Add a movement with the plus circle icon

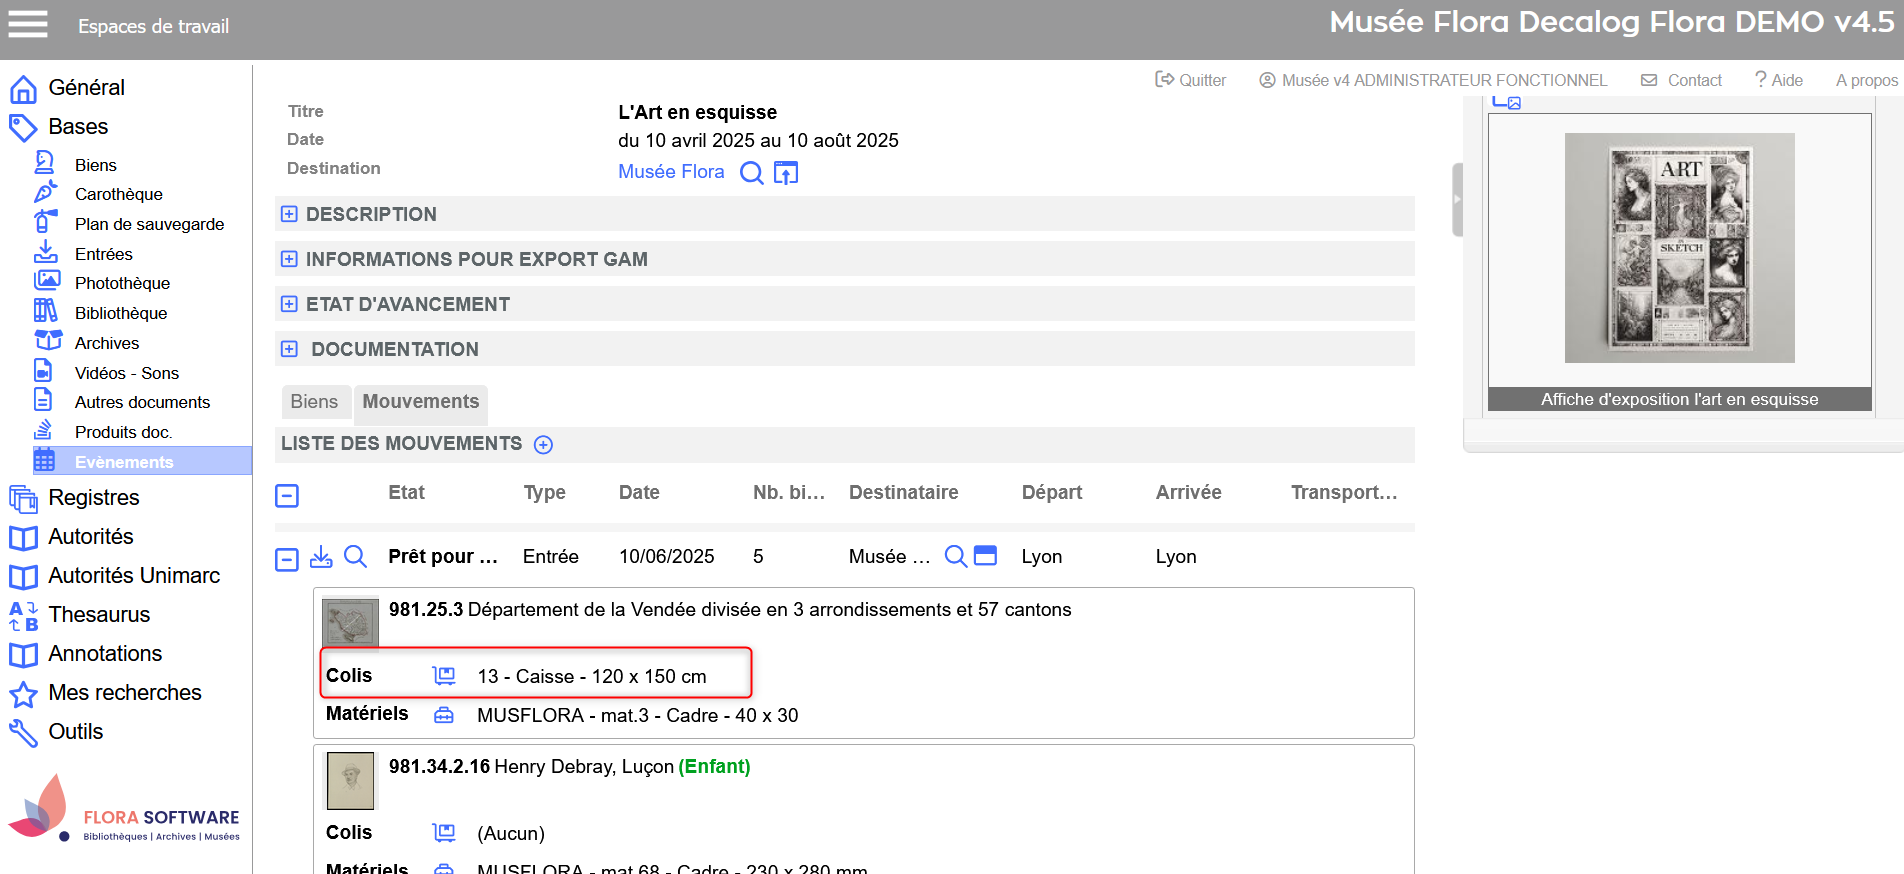point(543,445)
